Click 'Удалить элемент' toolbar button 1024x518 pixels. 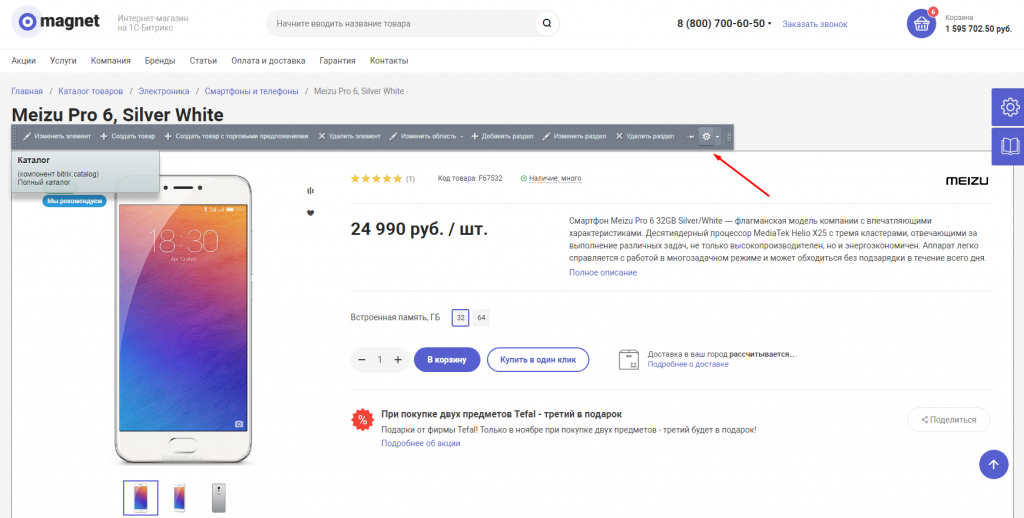[x=349, y=137]
